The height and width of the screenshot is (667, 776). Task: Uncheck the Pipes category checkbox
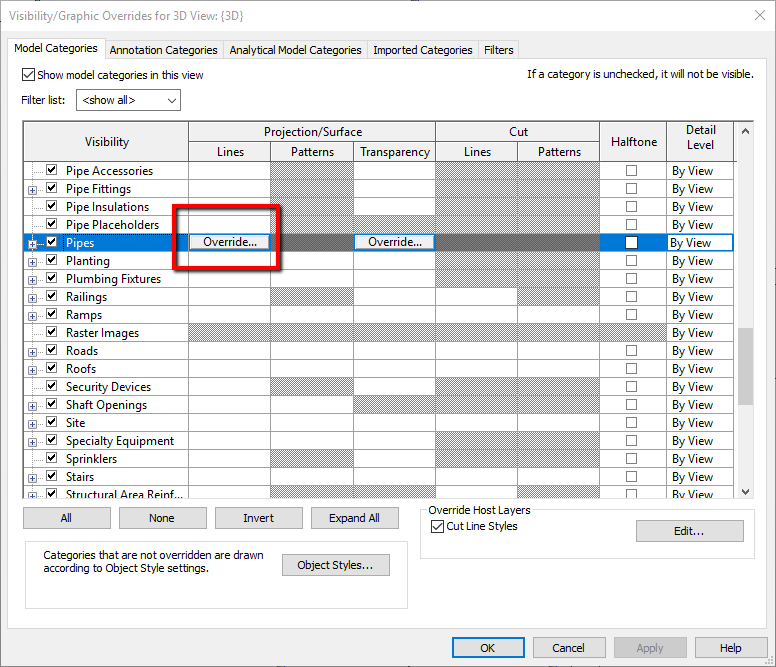click(51, 242)
